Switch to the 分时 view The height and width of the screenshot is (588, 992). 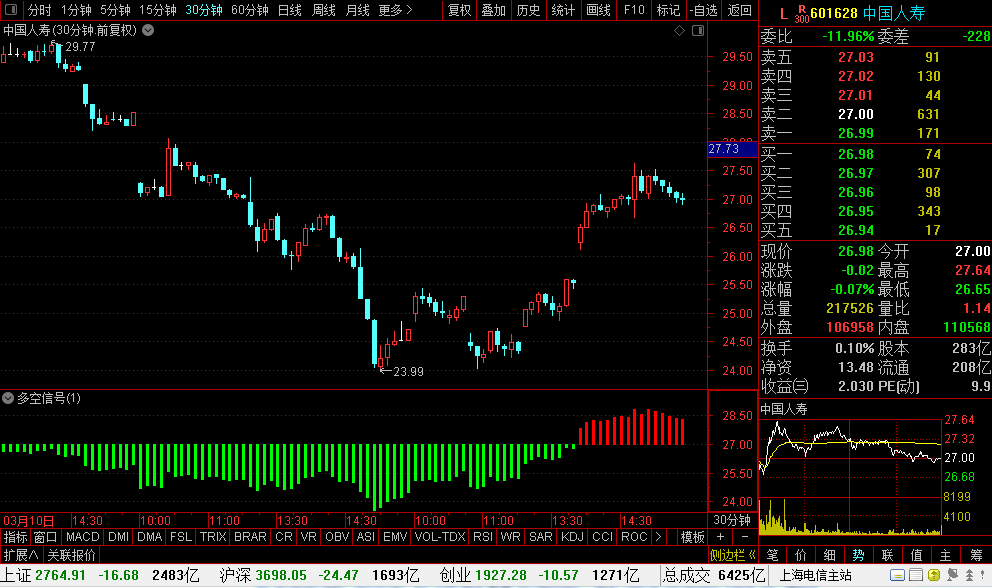pyautogui.click(x=39, y=10)
